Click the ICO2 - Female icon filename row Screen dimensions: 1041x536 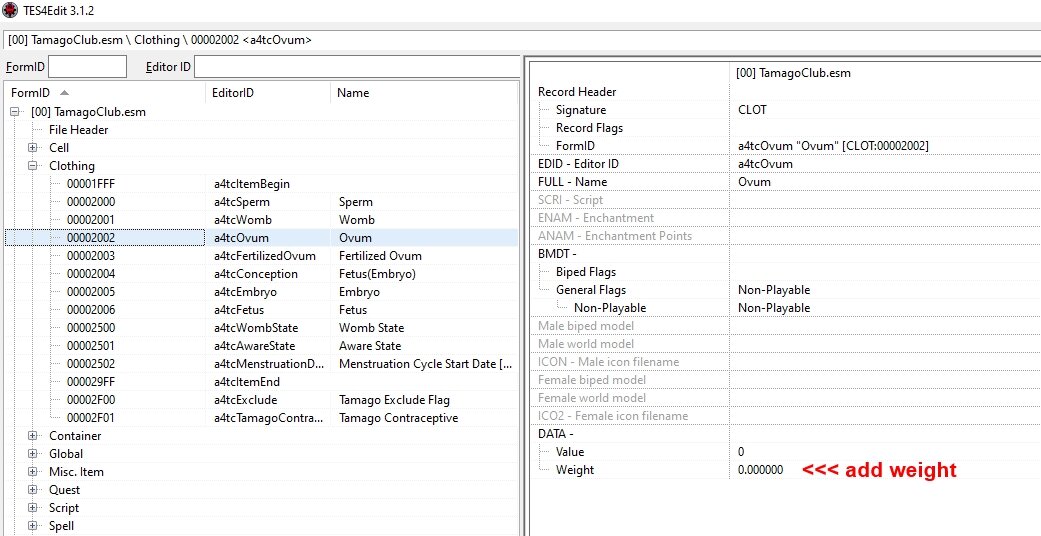click(x=785, y=416)
